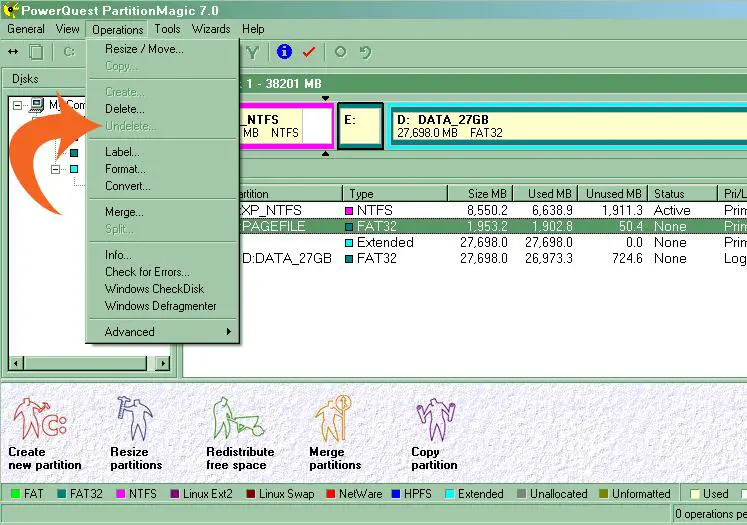Choose Check for Errors... menu entry
747x525 pixels.
point(162,272)
